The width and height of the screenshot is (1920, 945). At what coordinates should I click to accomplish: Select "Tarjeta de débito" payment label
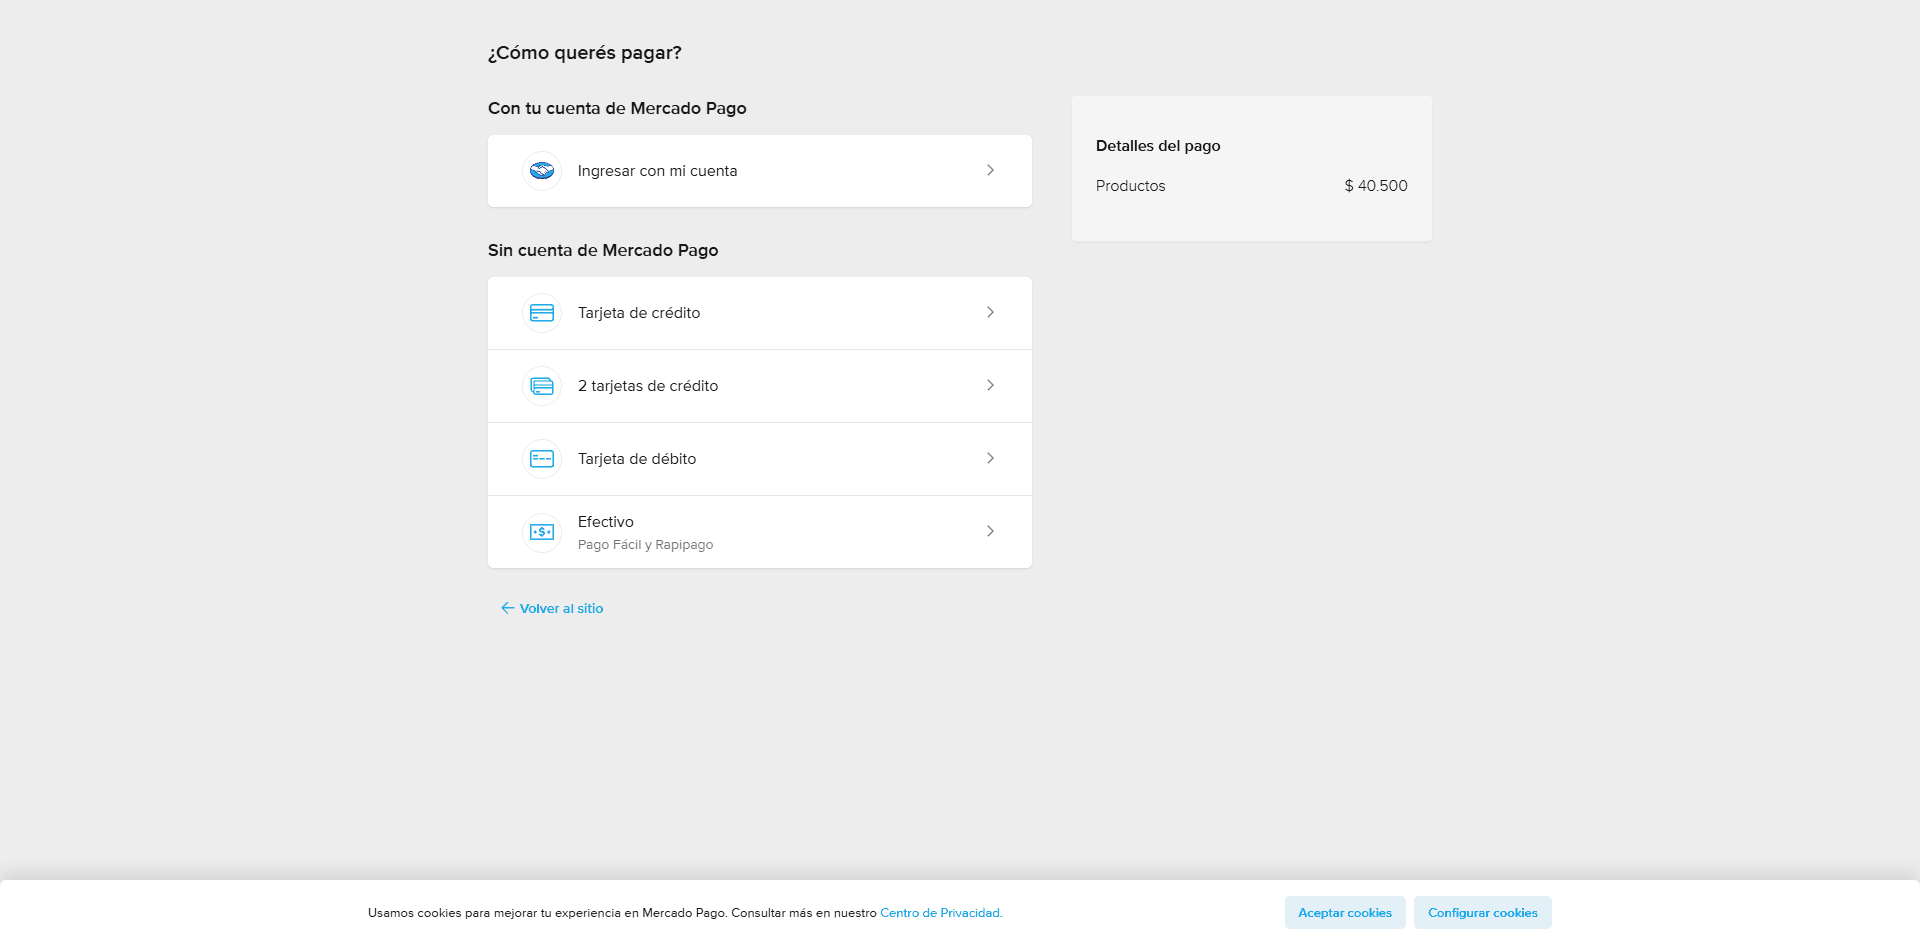(637, 459)
